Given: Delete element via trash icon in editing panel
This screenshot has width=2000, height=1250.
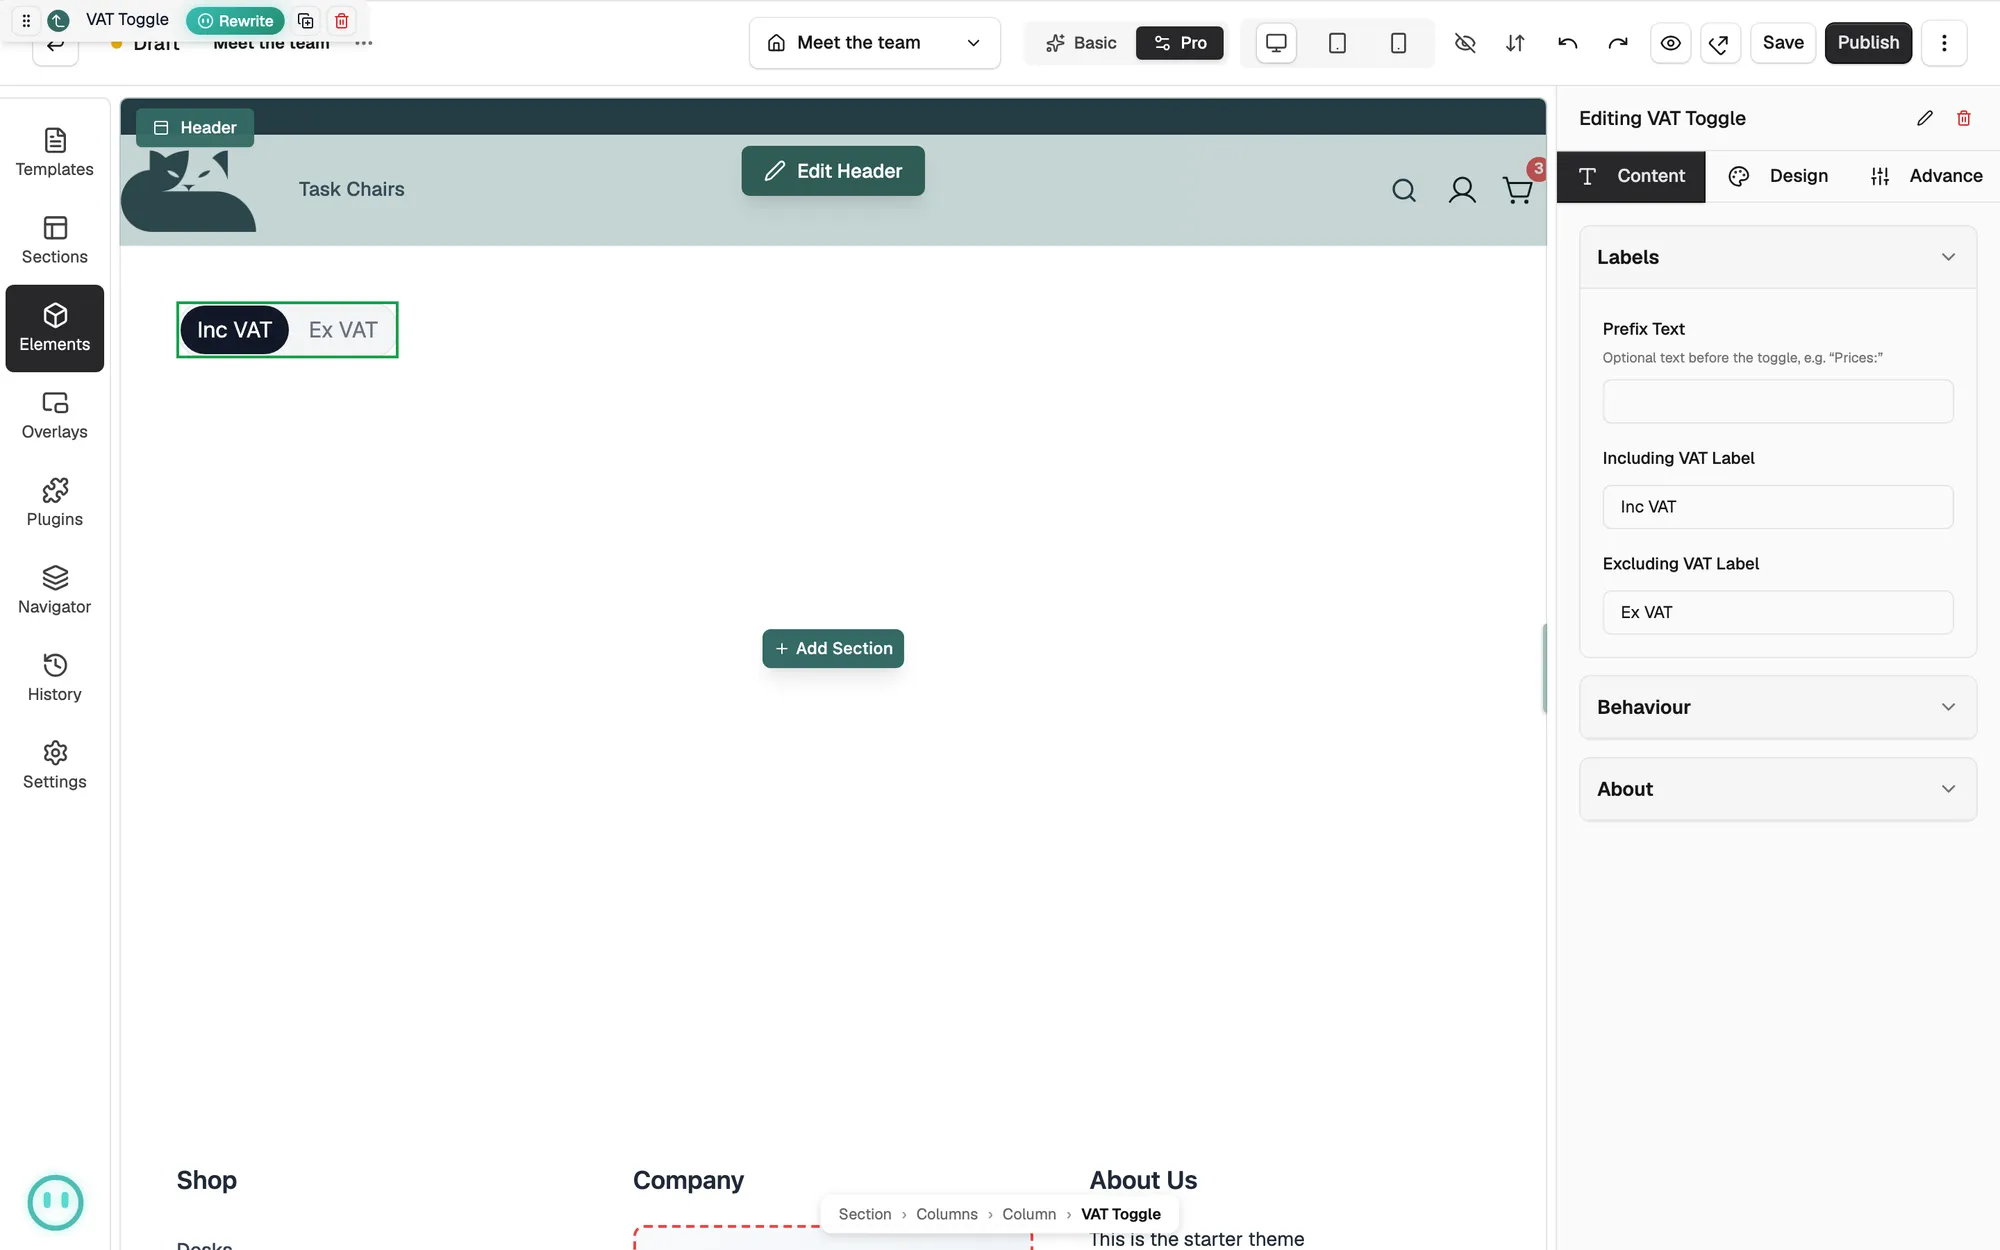Looking at the screenshot, I should 1964,118.
